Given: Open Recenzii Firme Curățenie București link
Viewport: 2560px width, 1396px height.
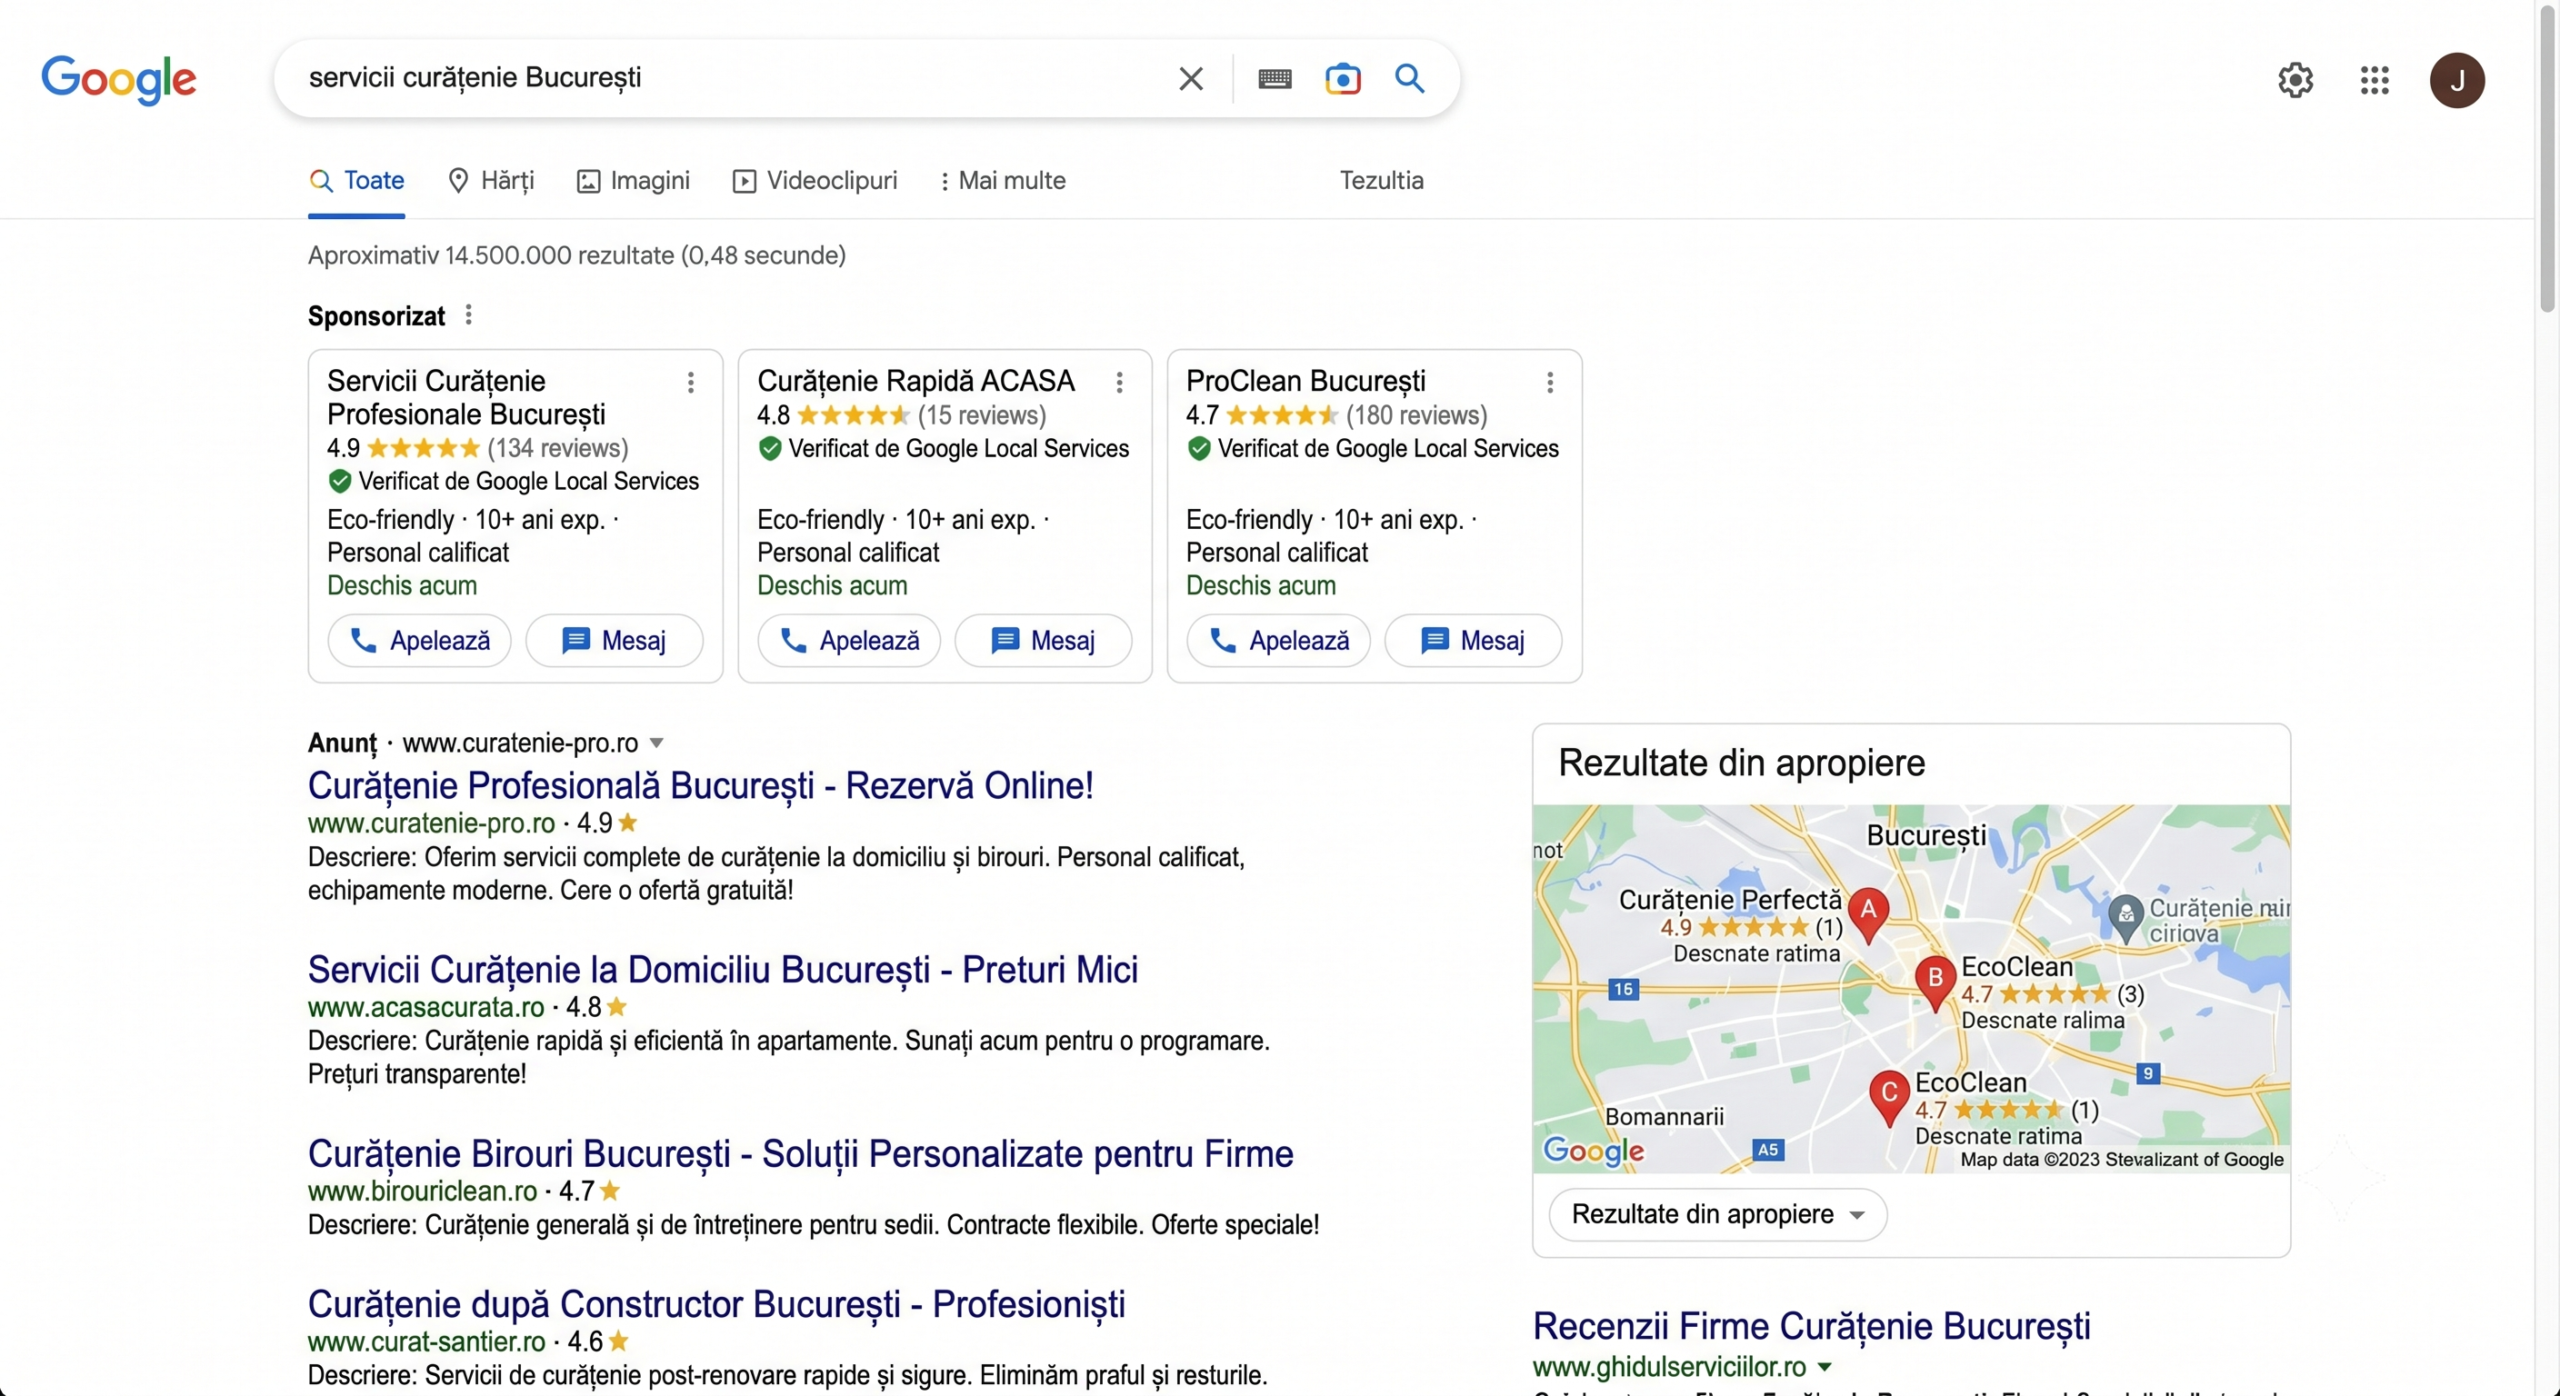Looking at the screenshot, I should (x=1811, y=1326).
